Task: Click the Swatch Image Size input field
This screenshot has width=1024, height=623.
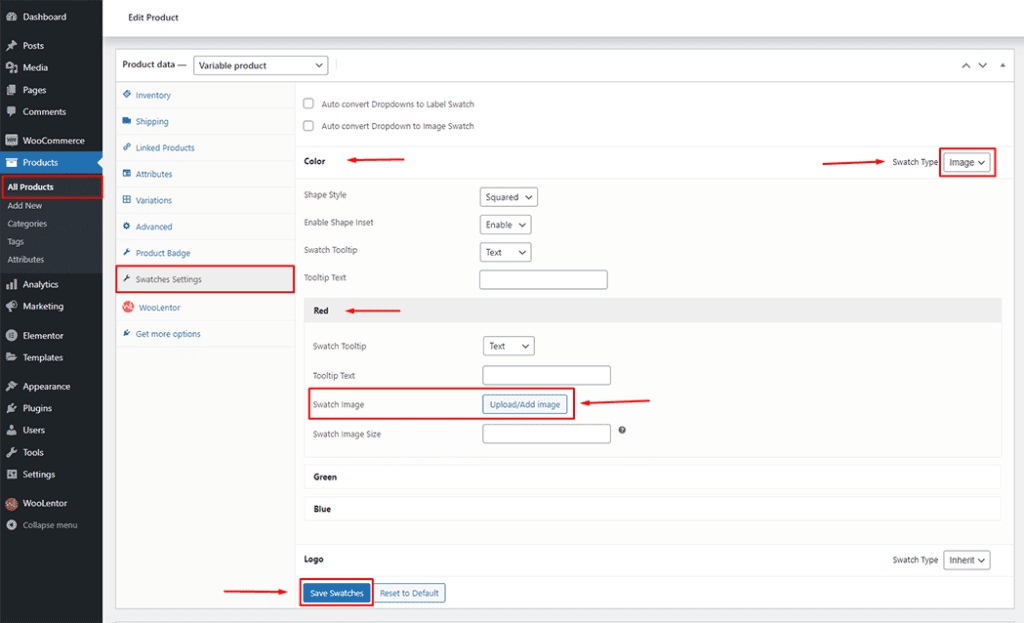Action: pos(546,434)
